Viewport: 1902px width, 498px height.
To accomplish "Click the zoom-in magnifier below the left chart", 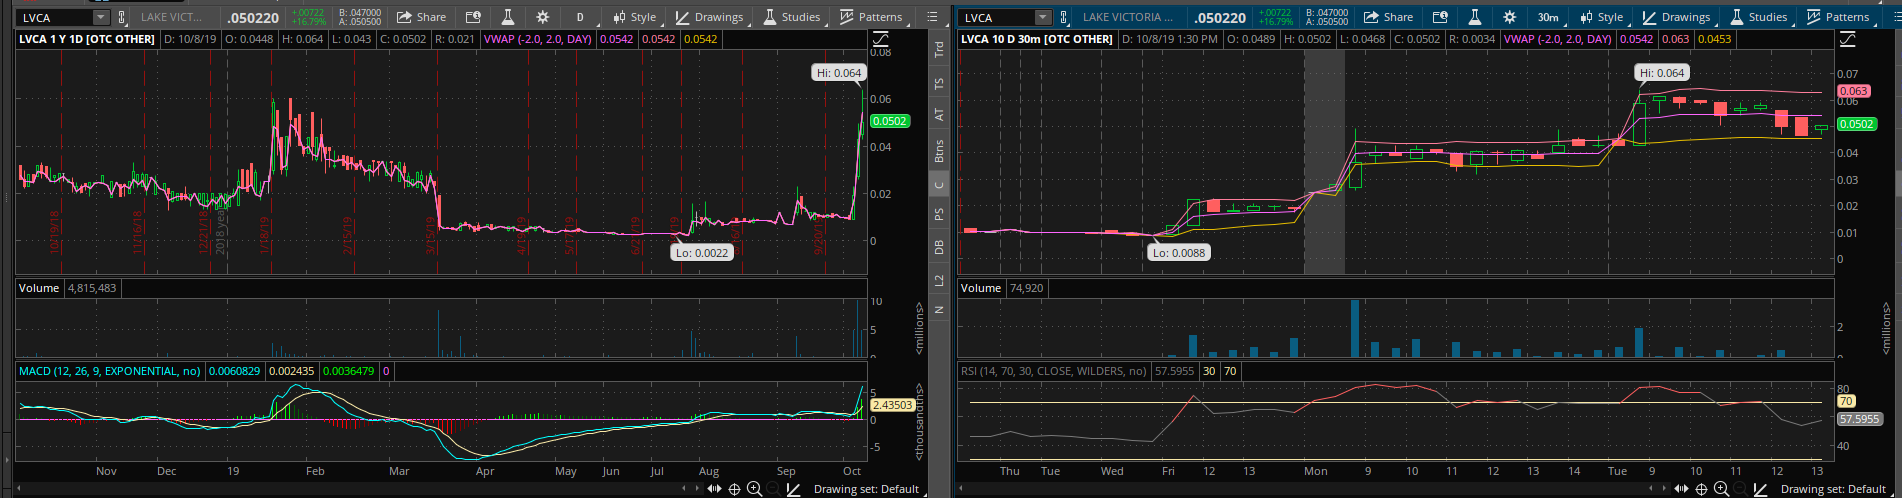I will tap(754, 489).
